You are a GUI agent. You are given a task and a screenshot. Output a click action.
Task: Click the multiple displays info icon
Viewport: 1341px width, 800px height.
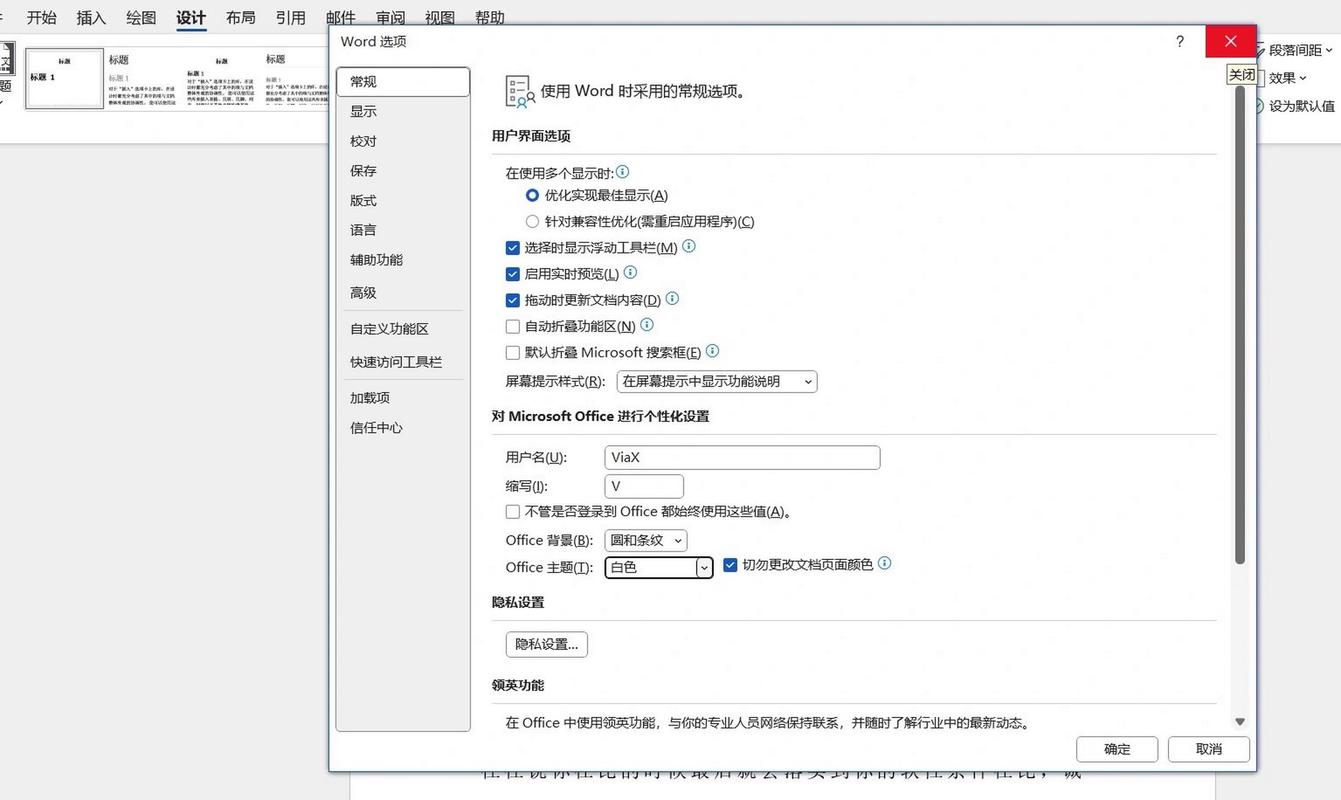(623, 172)
